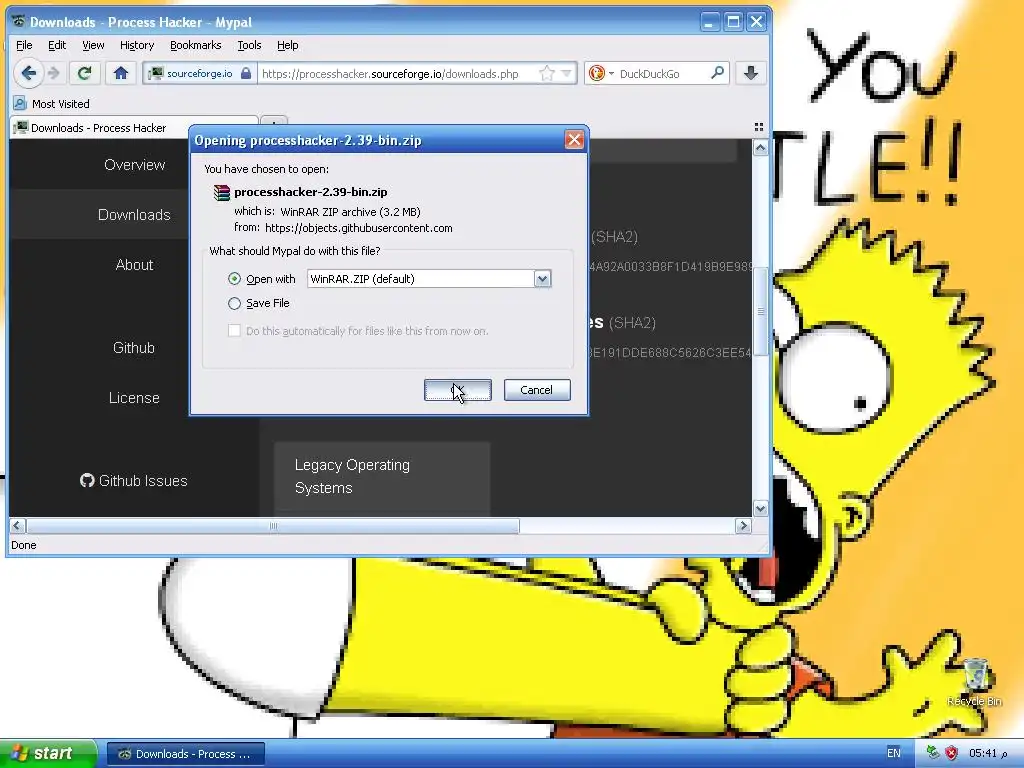Cancel the file opening dialog
Viewport: 1024px width, 768px height.
coord(537,390)
